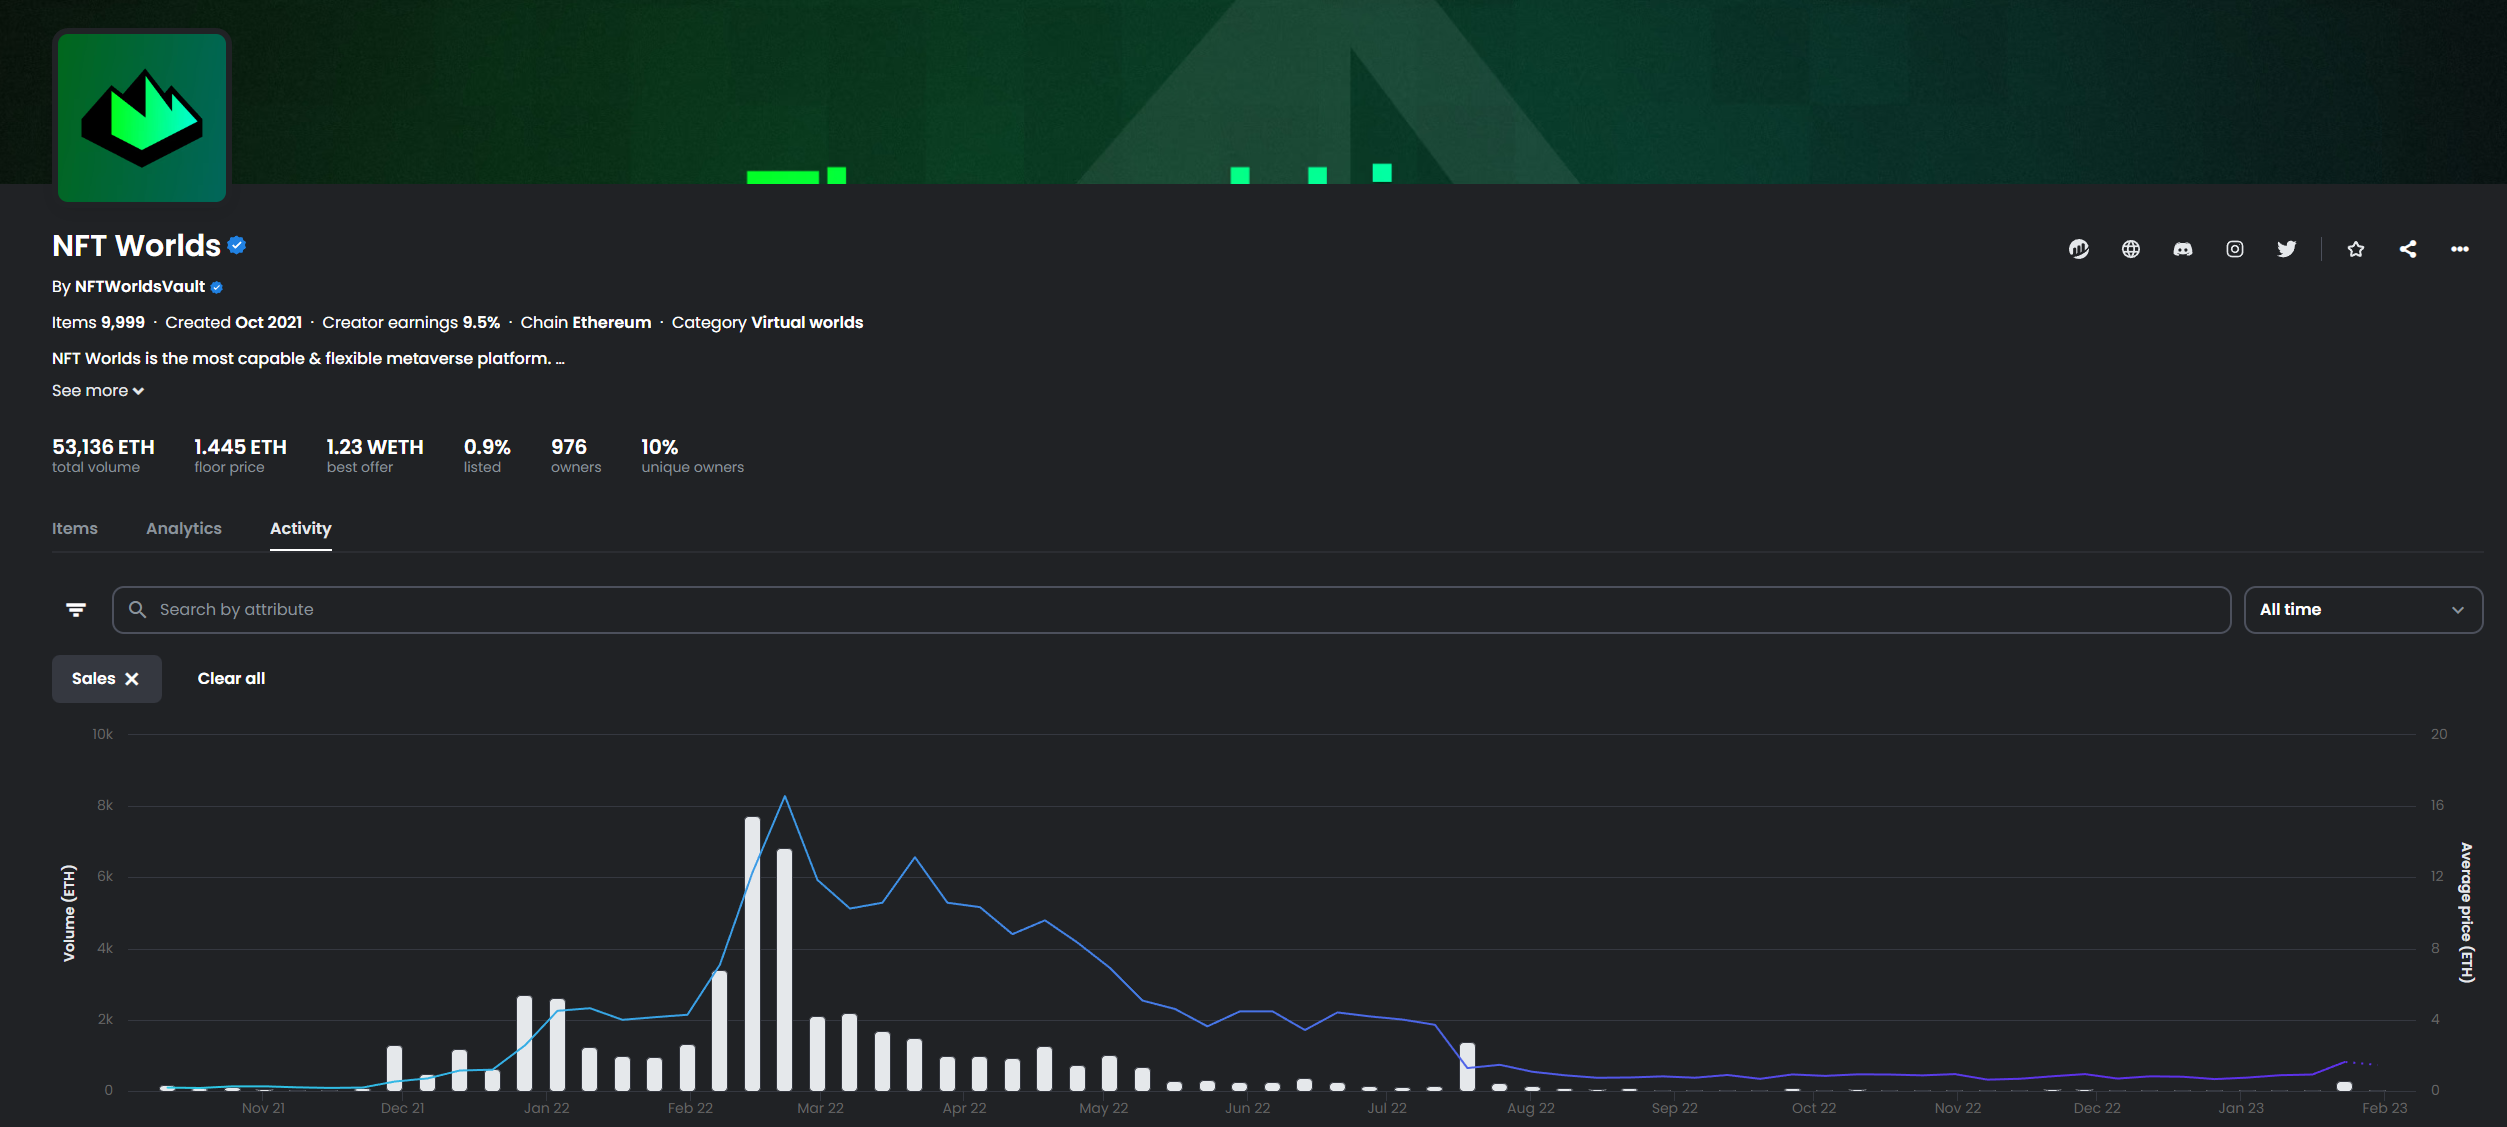Screen dimensions: 2507x1127
Task: Open the activity chart analytics icon link
Action: click(x=2079, y=249)
